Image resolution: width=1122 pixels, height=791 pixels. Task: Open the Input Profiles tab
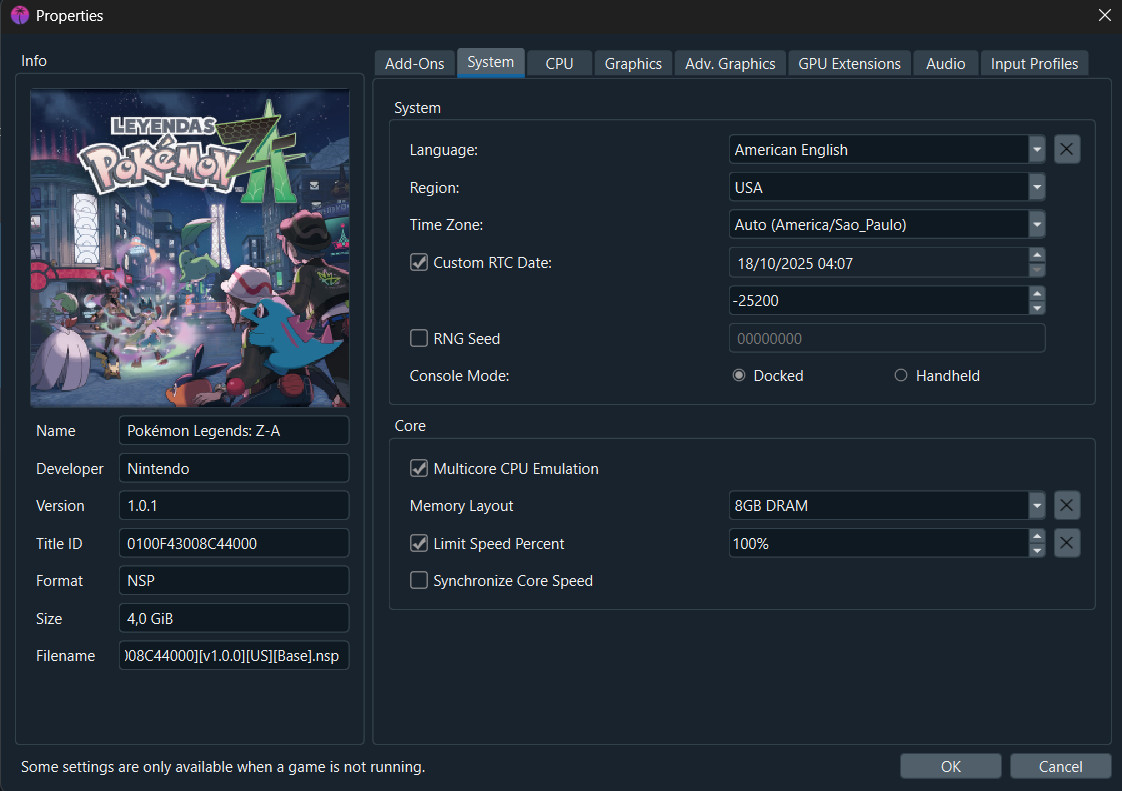coord(1034,64)
